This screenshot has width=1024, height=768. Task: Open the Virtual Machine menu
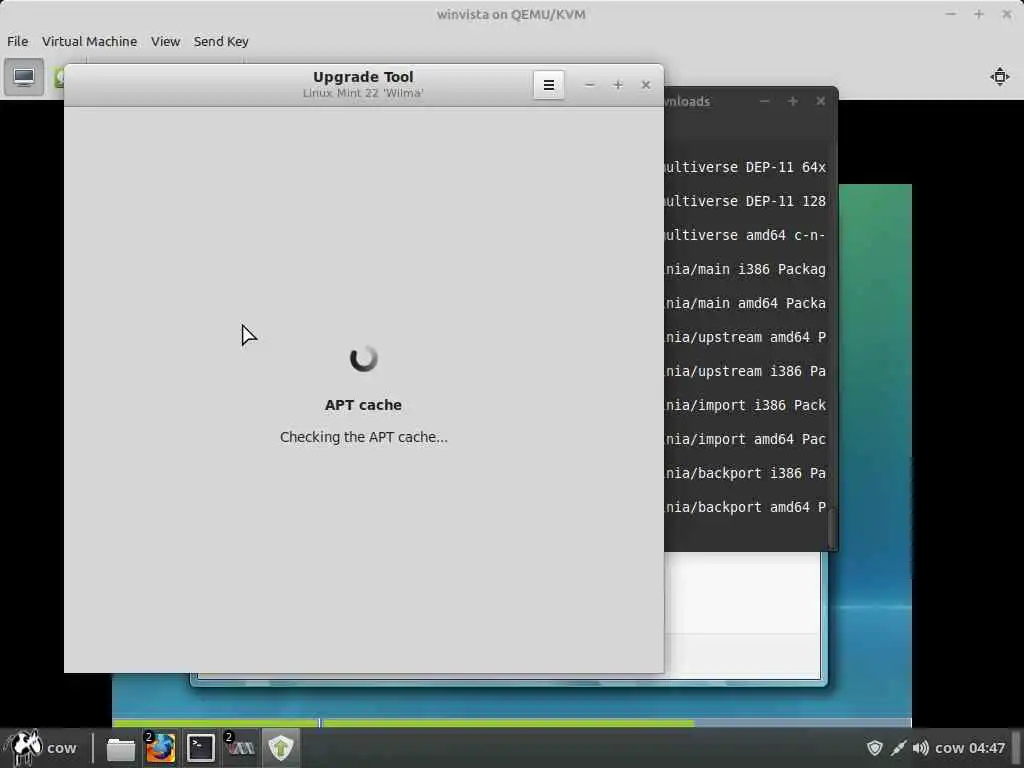[89, 41]
